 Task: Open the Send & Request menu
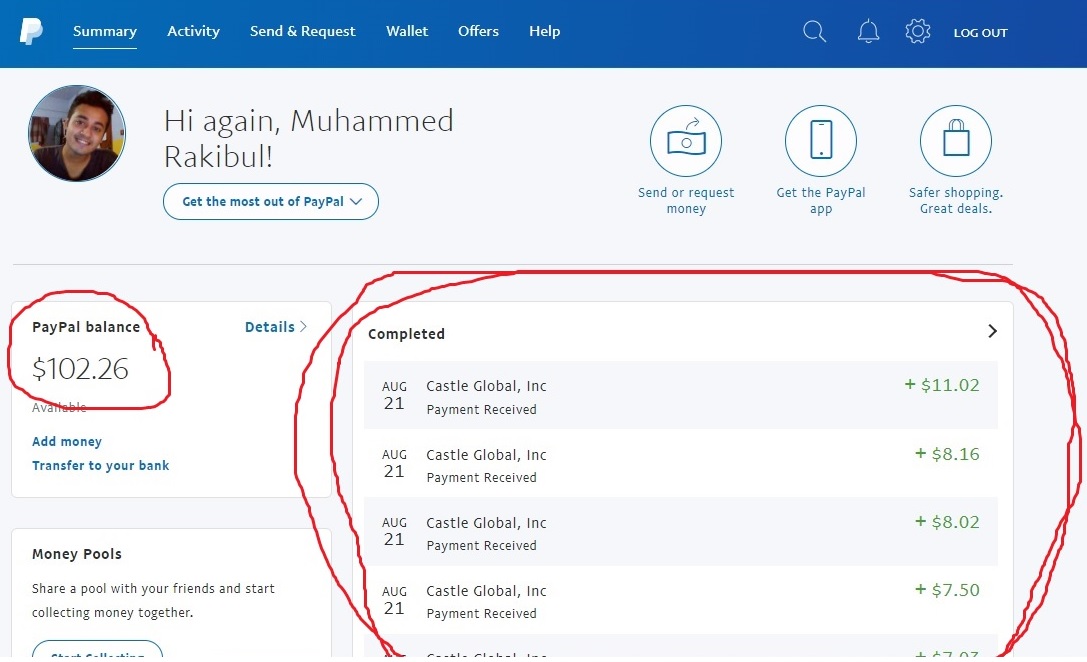[x=302, y=32]
